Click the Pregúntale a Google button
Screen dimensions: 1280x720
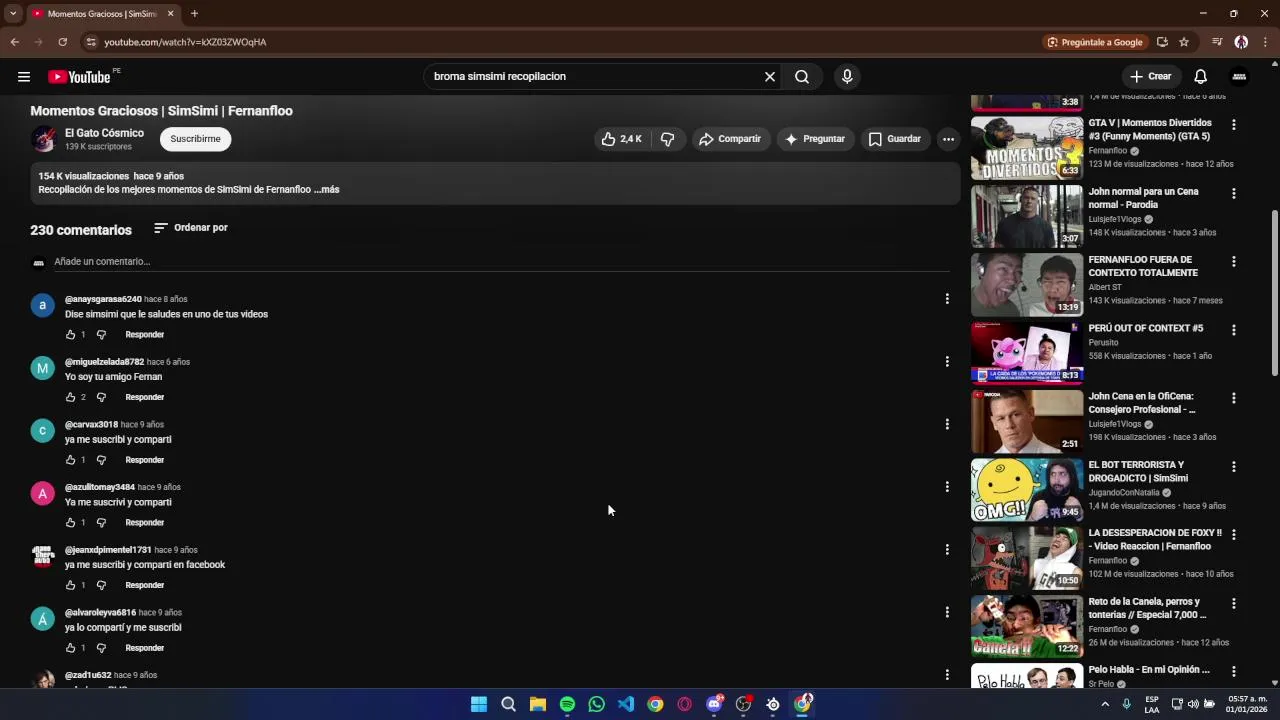coord(1095,42)
